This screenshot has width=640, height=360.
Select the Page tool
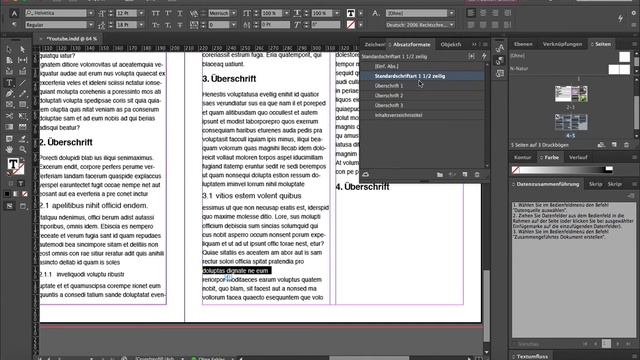pyautogui.click(x=9, y=60)
